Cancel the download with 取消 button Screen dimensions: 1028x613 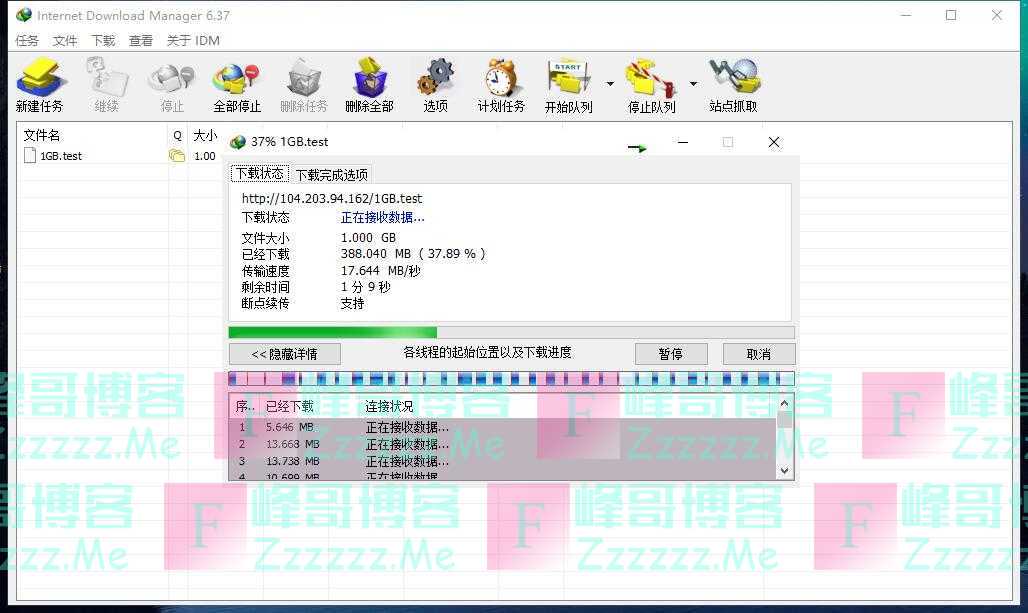[758, 354]
